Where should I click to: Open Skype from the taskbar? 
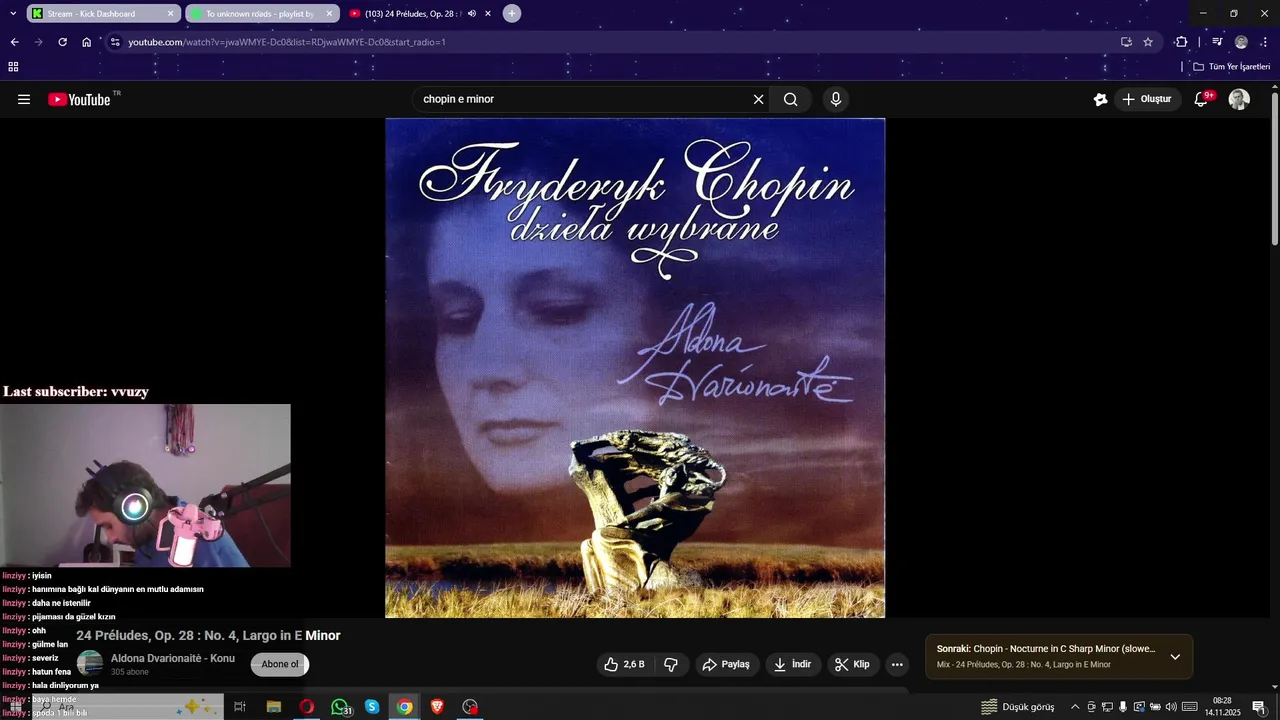372,707
